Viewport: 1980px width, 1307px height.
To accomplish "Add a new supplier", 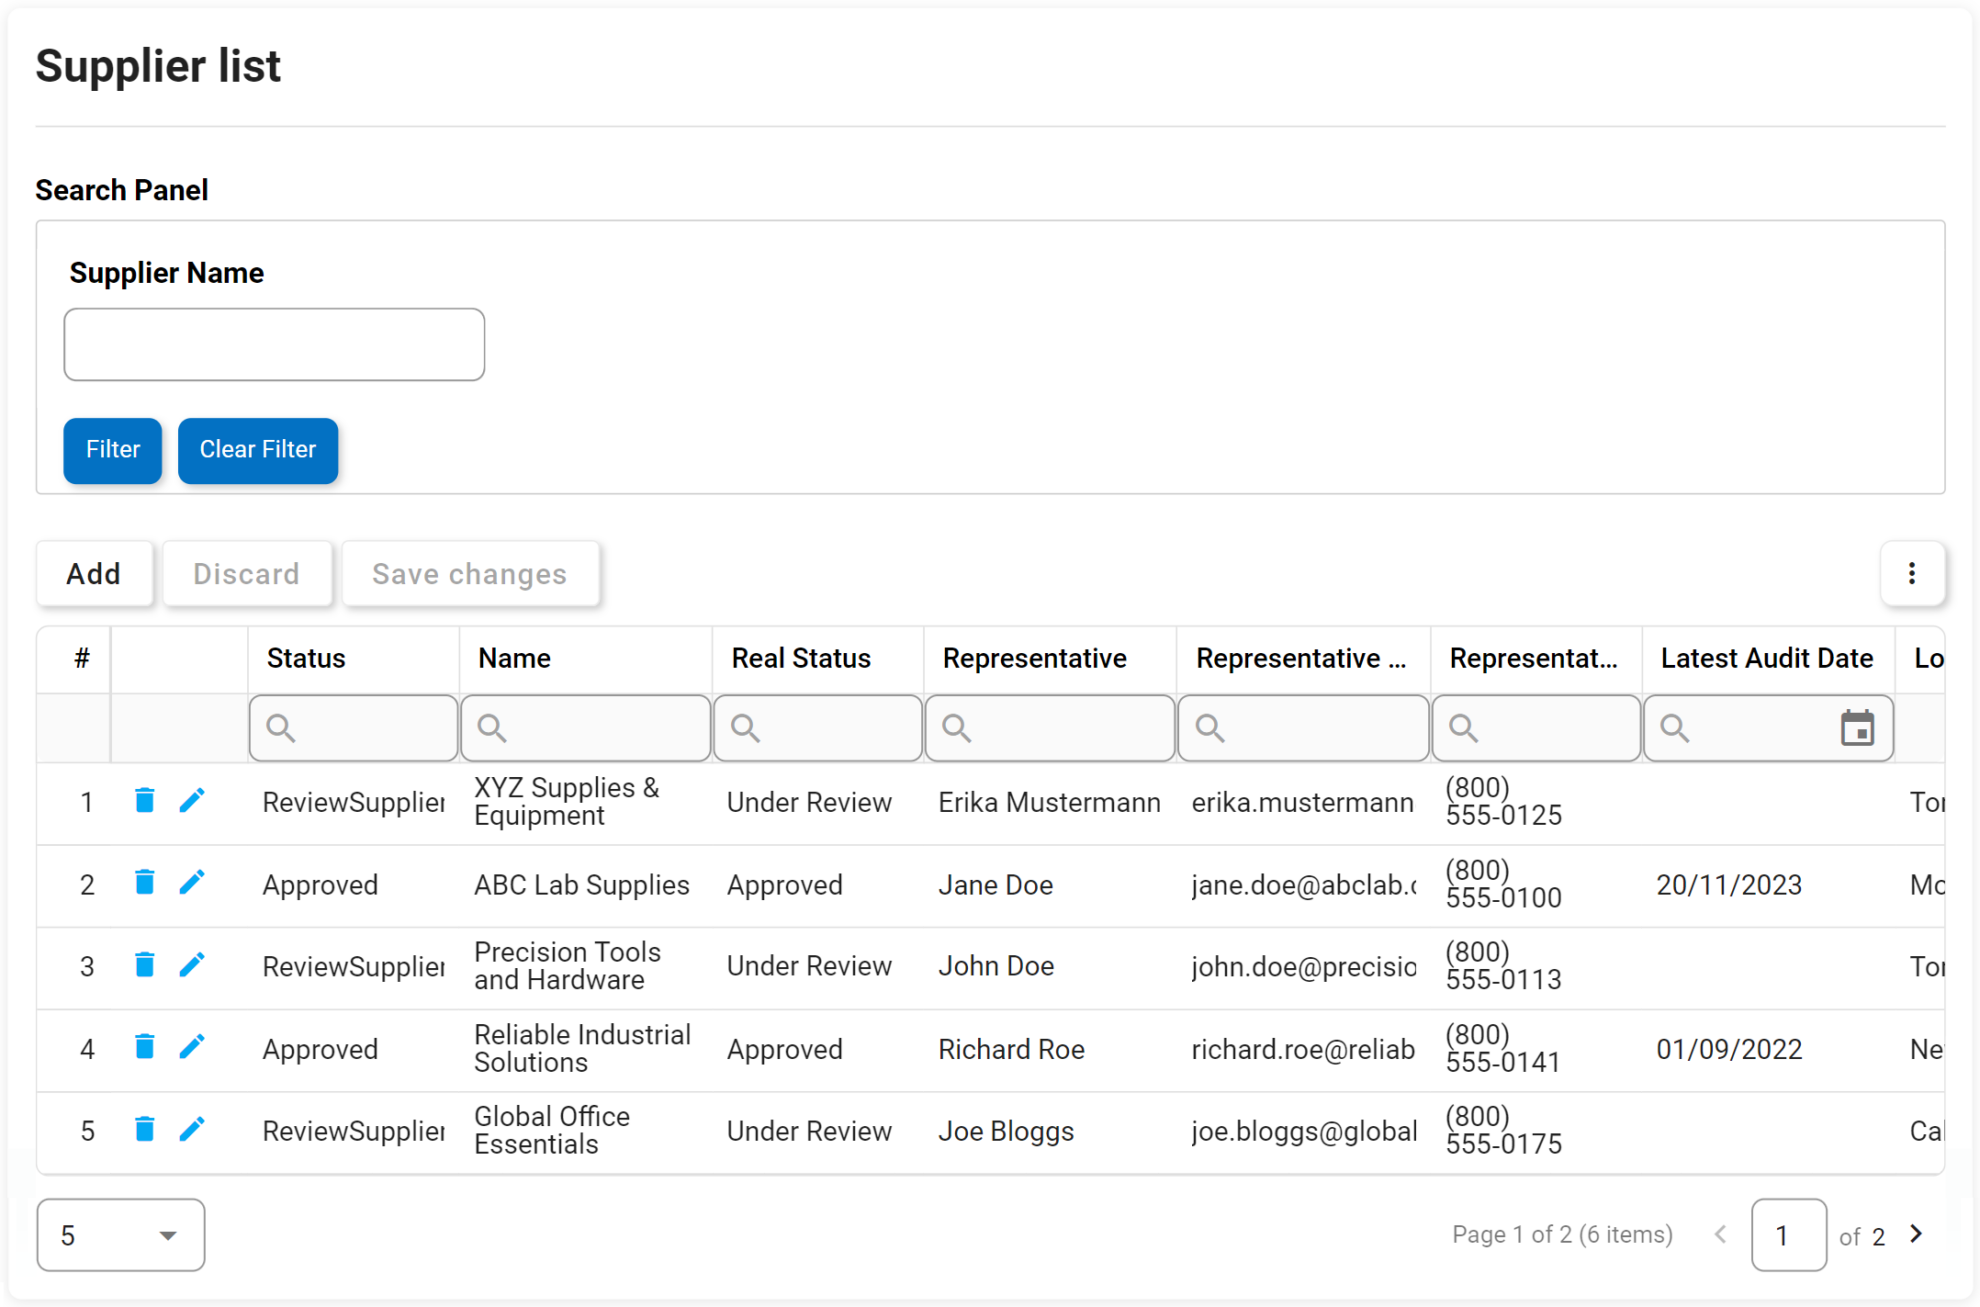I will 94,573.
